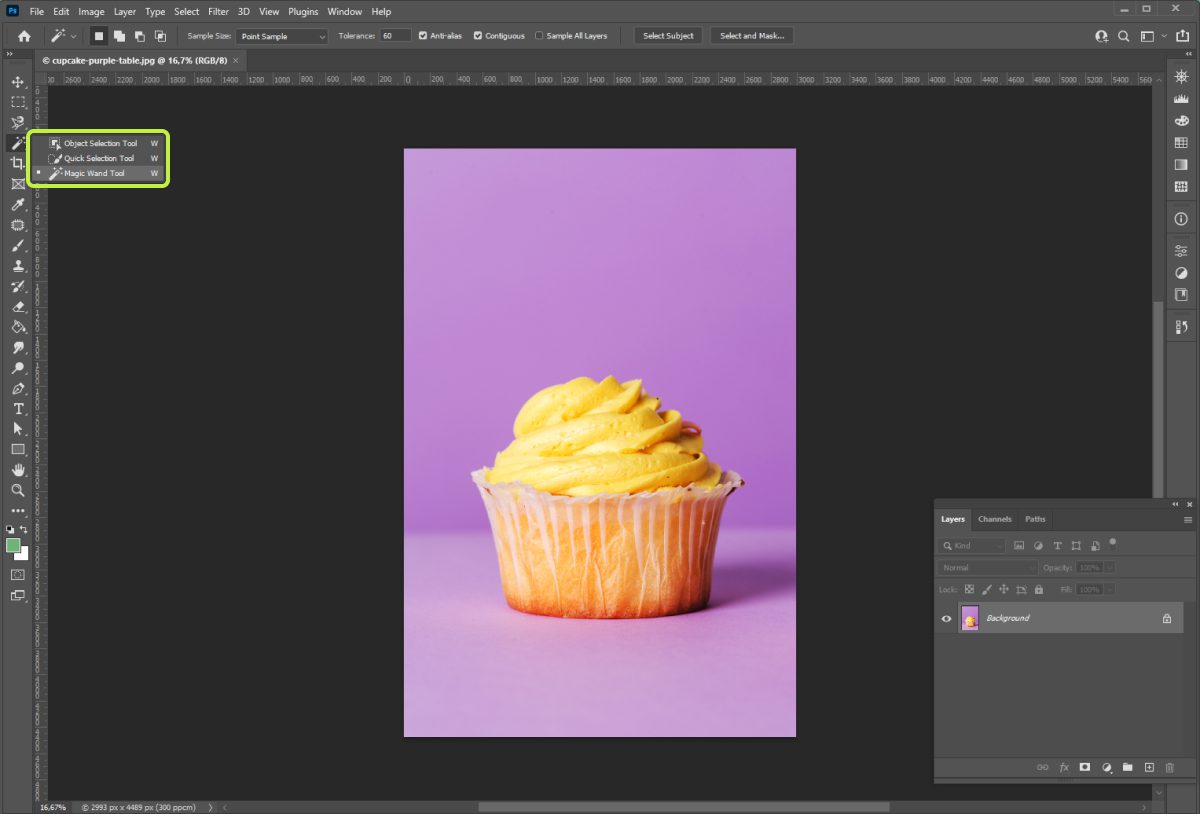Click the Share export icon top right
Screen dimensions: 1200x814
click(1182, 36)
